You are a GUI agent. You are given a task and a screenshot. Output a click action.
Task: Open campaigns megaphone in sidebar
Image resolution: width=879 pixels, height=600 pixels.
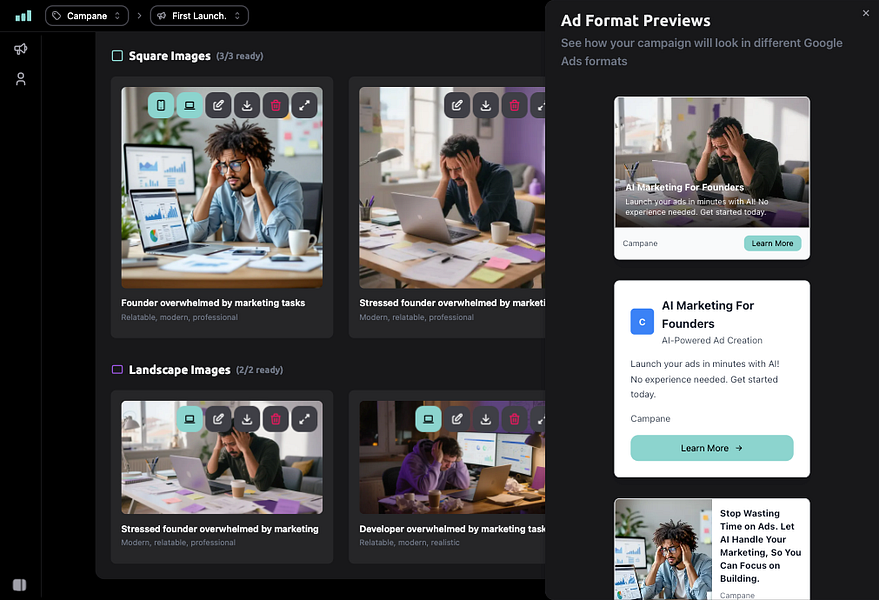21,49
